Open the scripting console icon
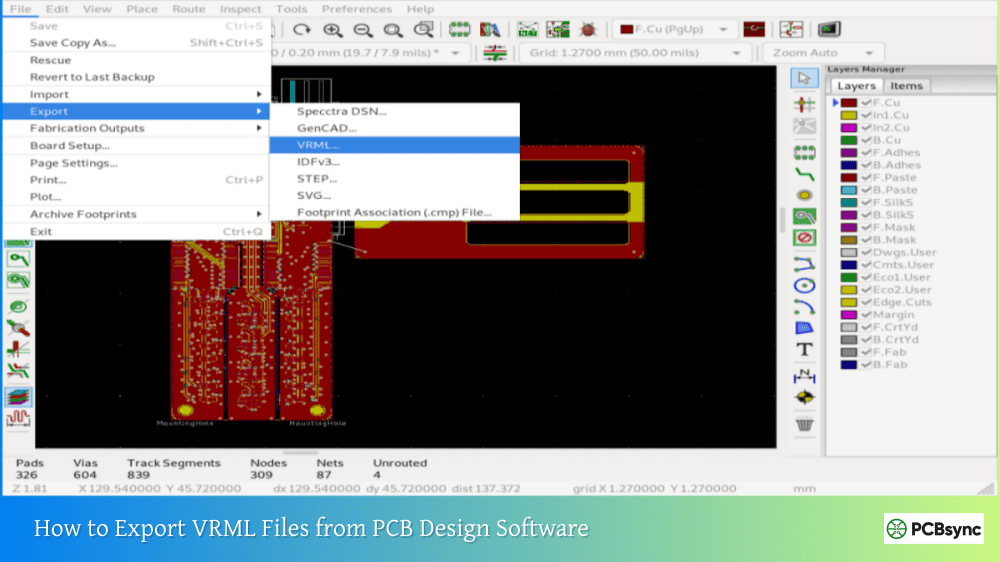The width and height of the screenshot is (1000, 562). [828, 29]
